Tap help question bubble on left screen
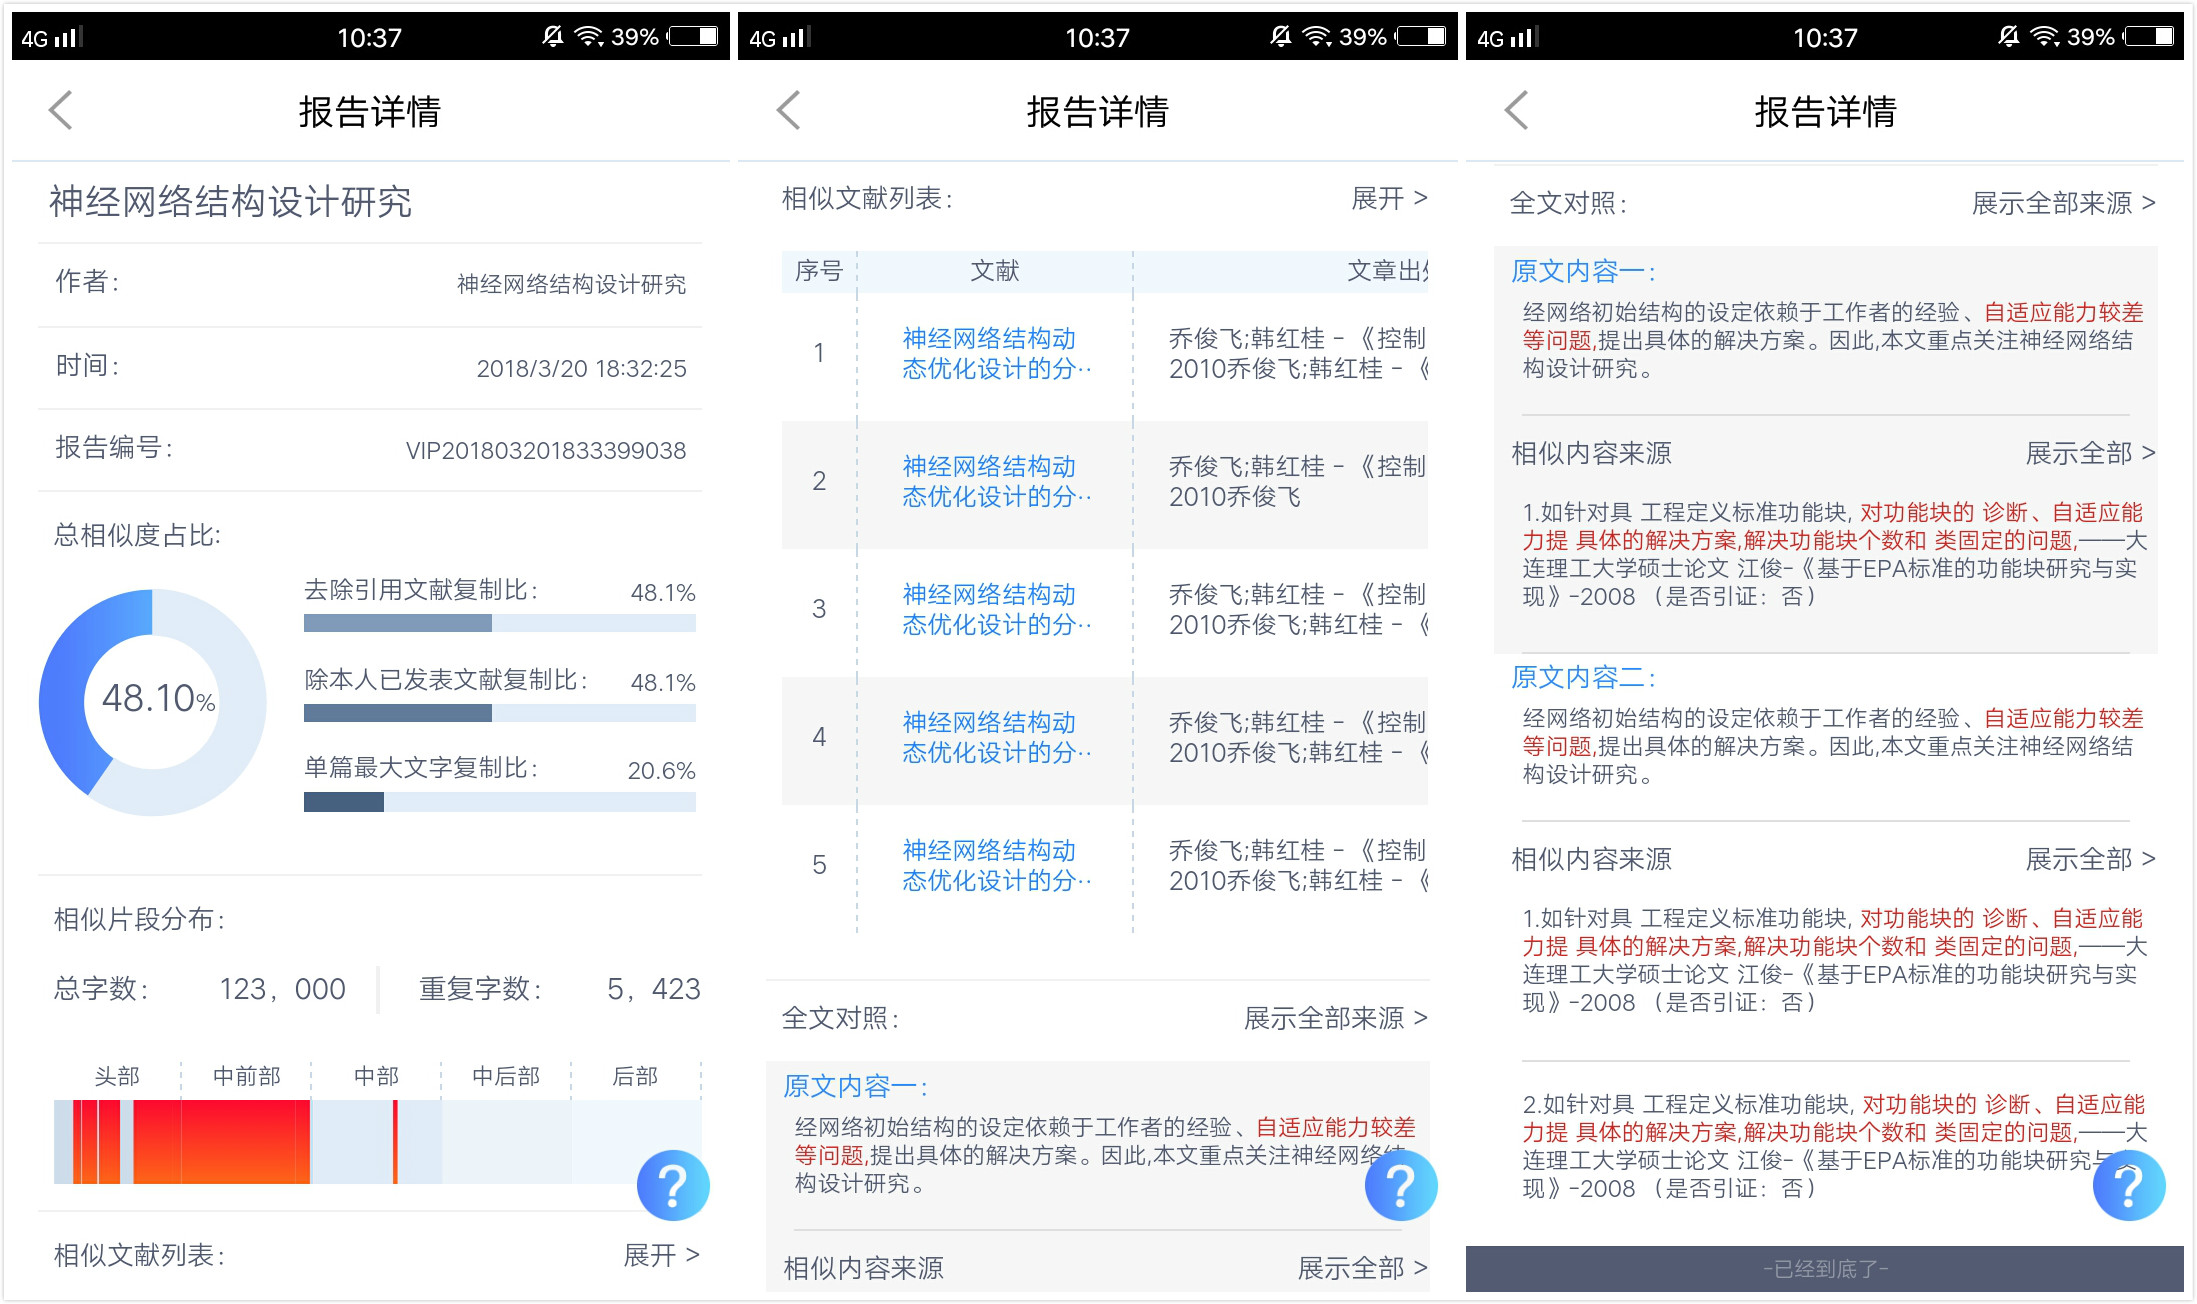Image resolution: width=2197 pixels, height=1304 pixels. pyautogui.click(x=673, y=1186)
